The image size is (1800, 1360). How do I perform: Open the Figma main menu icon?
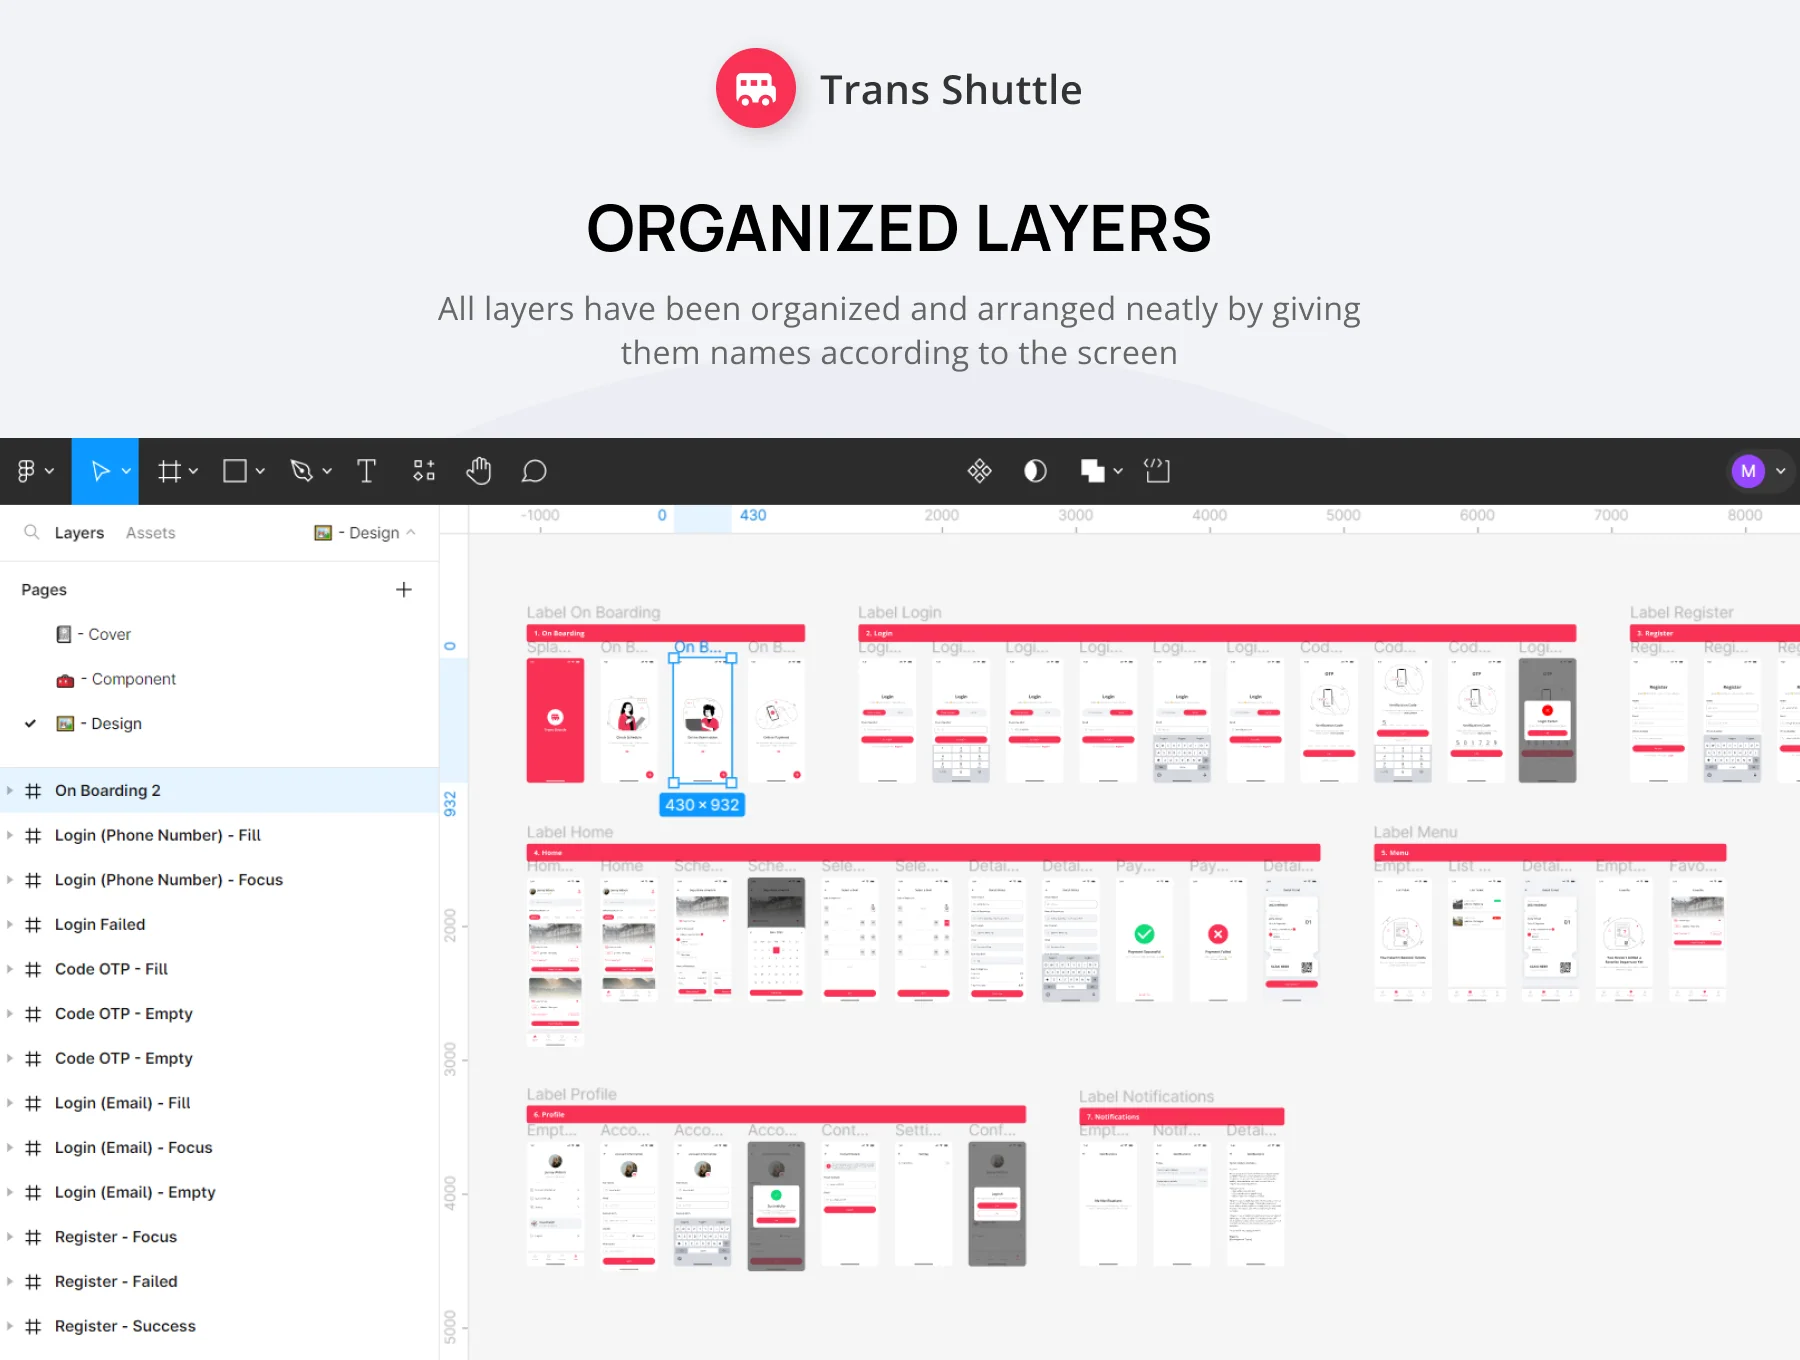click(26, 471)
